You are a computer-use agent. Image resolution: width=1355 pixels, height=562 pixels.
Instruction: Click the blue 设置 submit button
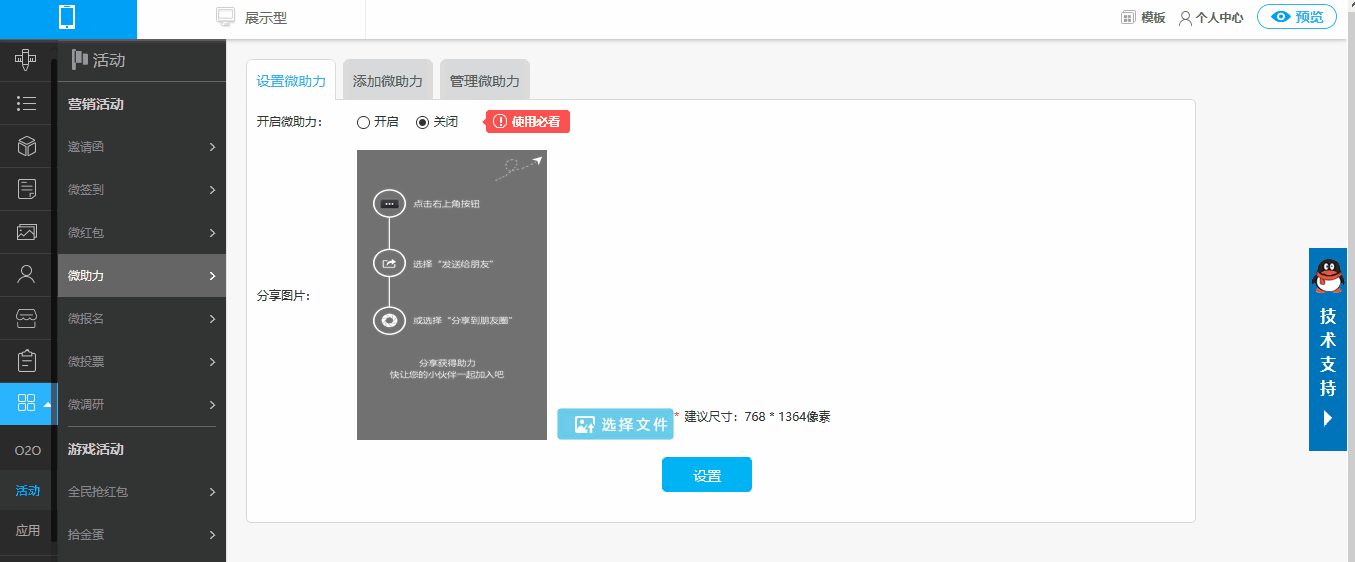tap(706, 475)
